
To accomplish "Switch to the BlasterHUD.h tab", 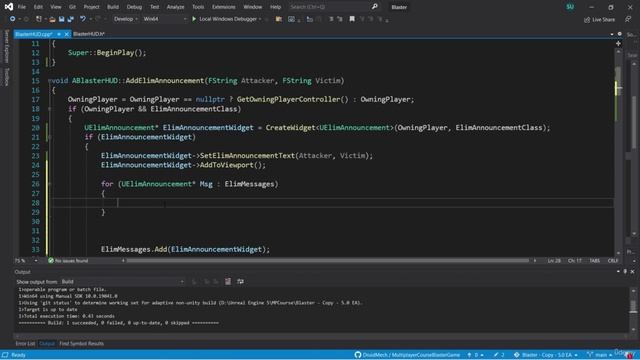I will (x=89, y=34).
